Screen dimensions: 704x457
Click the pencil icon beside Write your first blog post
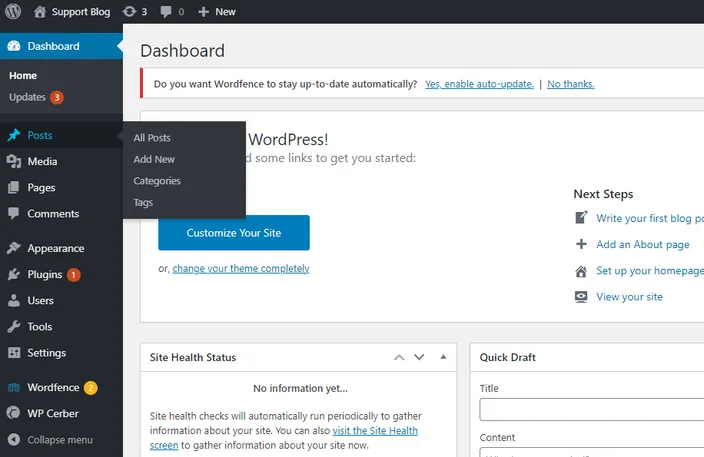click(581, 218)
